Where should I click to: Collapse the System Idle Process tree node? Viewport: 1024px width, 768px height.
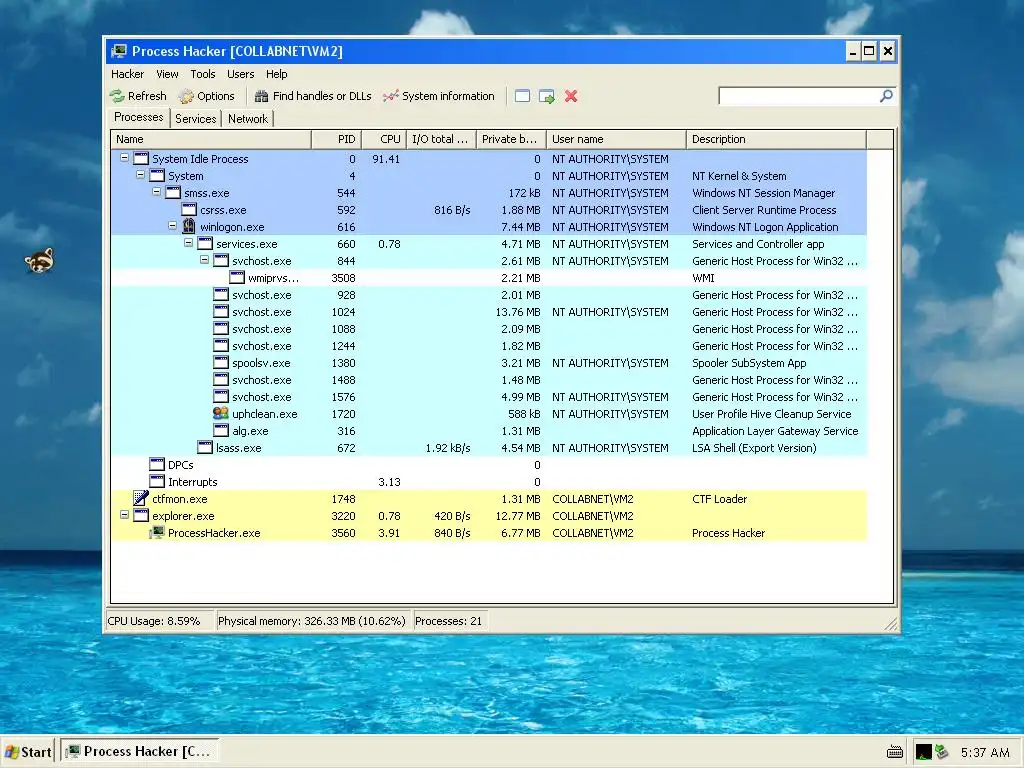click(x=124, y=158)
